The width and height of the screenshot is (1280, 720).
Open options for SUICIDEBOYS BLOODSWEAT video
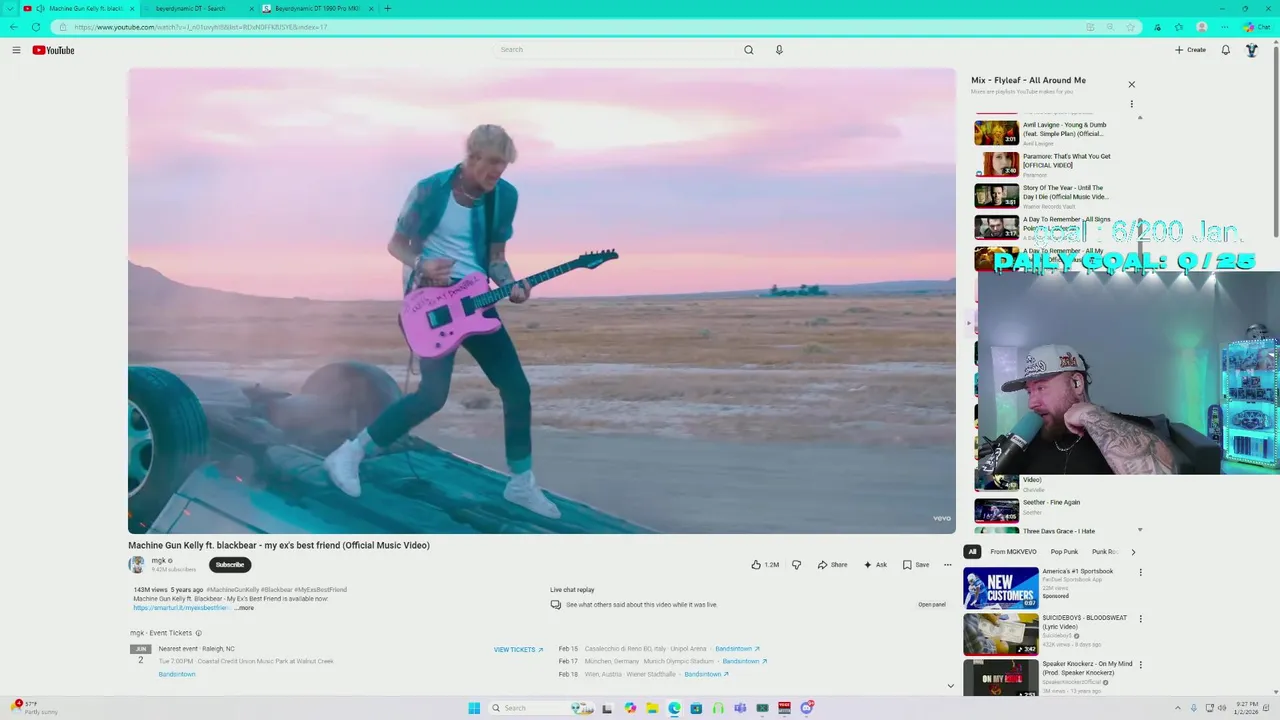tap(1140, 619)
